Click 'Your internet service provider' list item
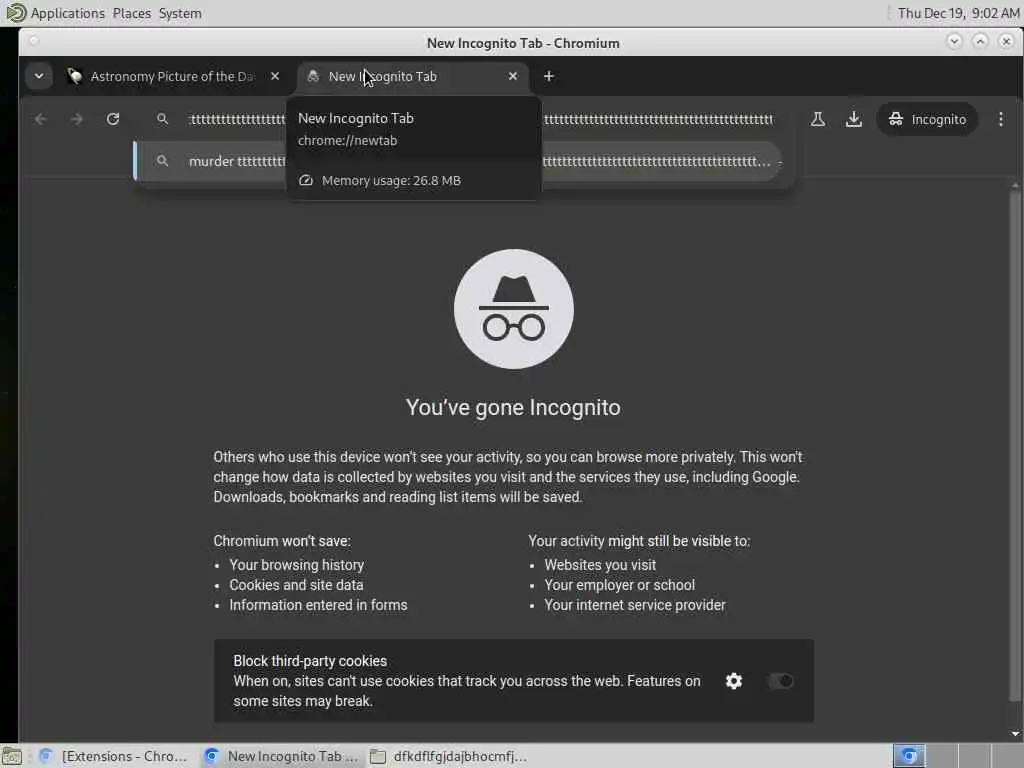1024x768 pixels. [635, 605]
